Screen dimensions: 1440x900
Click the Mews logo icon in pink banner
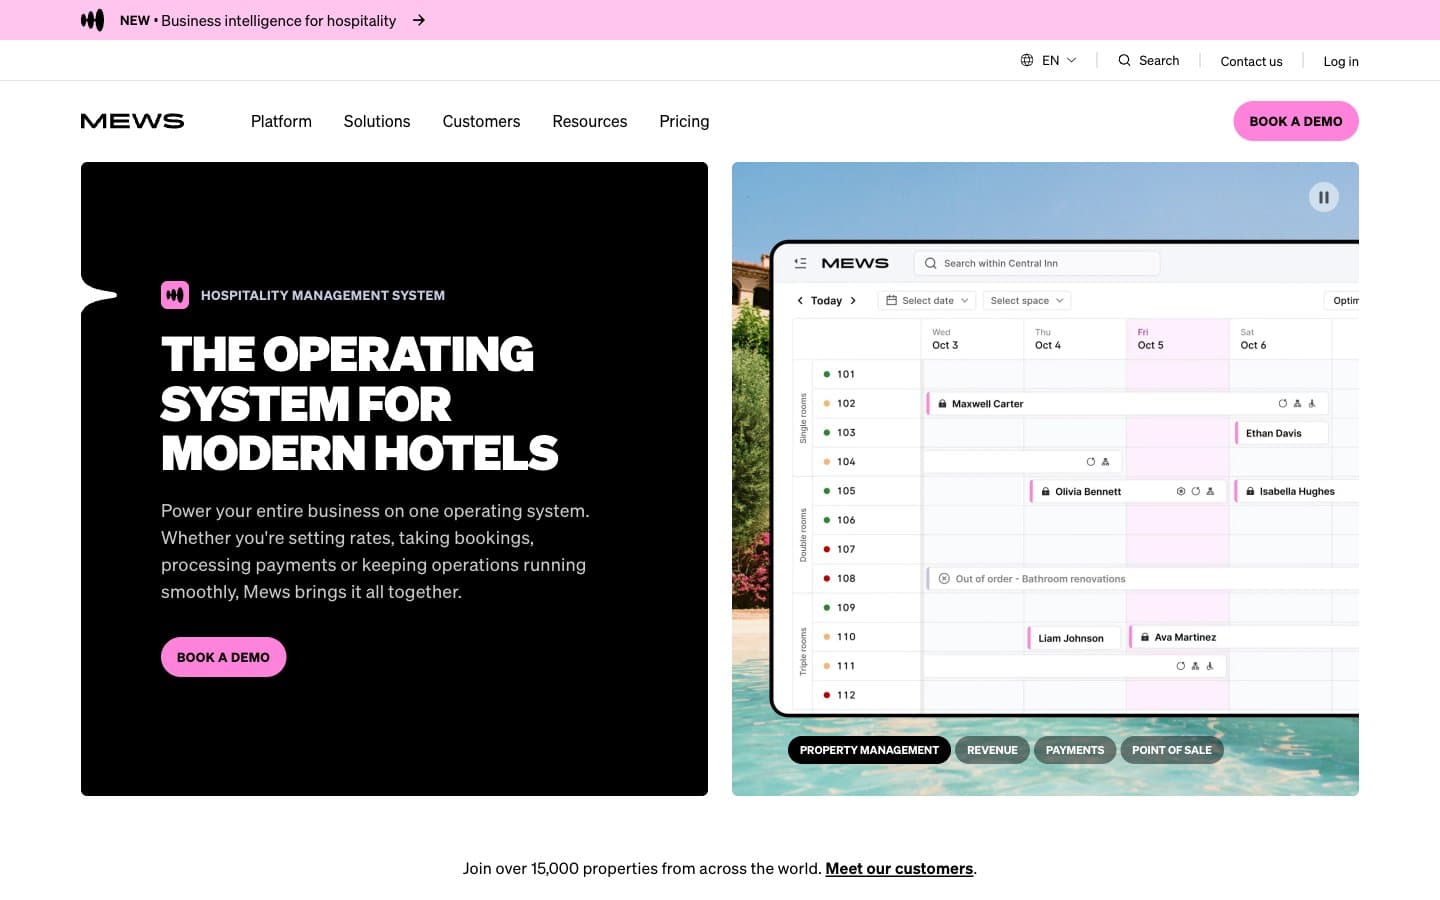click(x=92, y=20)
